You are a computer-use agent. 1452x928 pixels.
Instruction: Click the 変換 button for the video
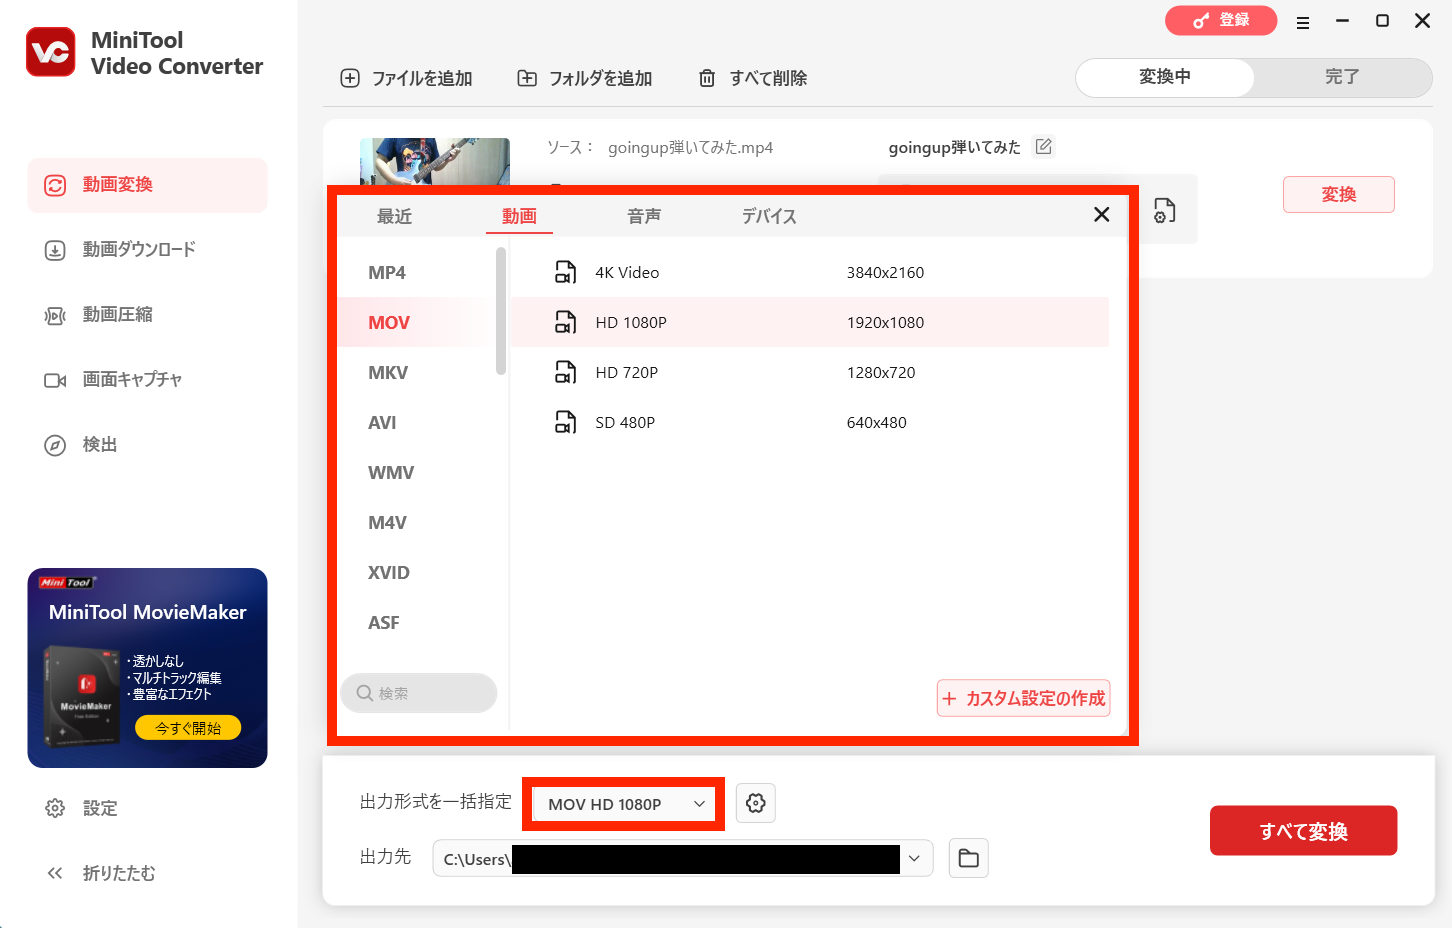(x=1339, y=194)
